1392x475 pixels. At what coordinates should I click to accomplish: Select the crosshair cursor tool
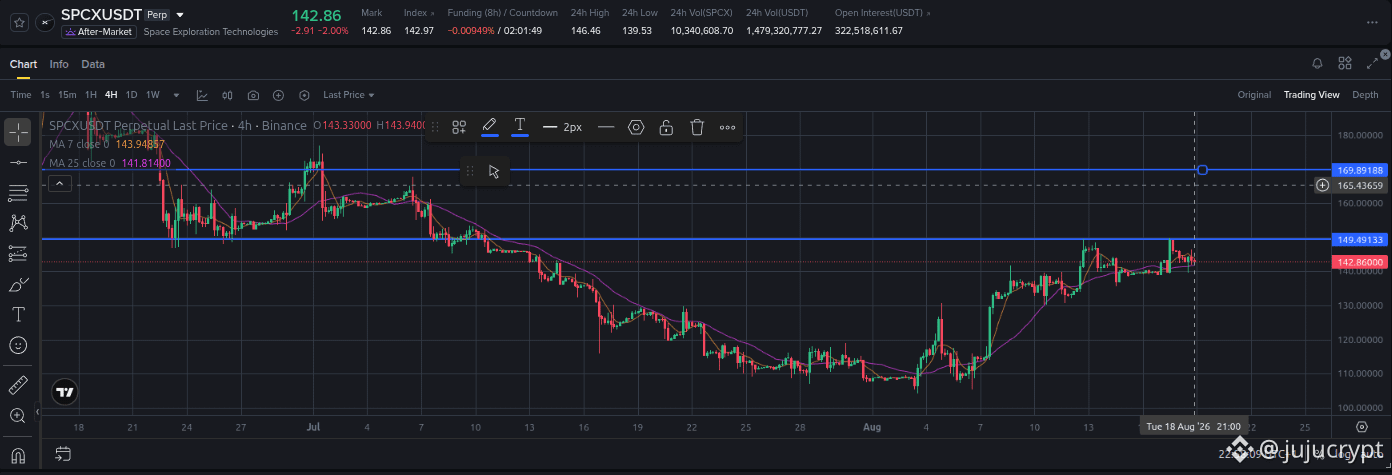point(18,132)
